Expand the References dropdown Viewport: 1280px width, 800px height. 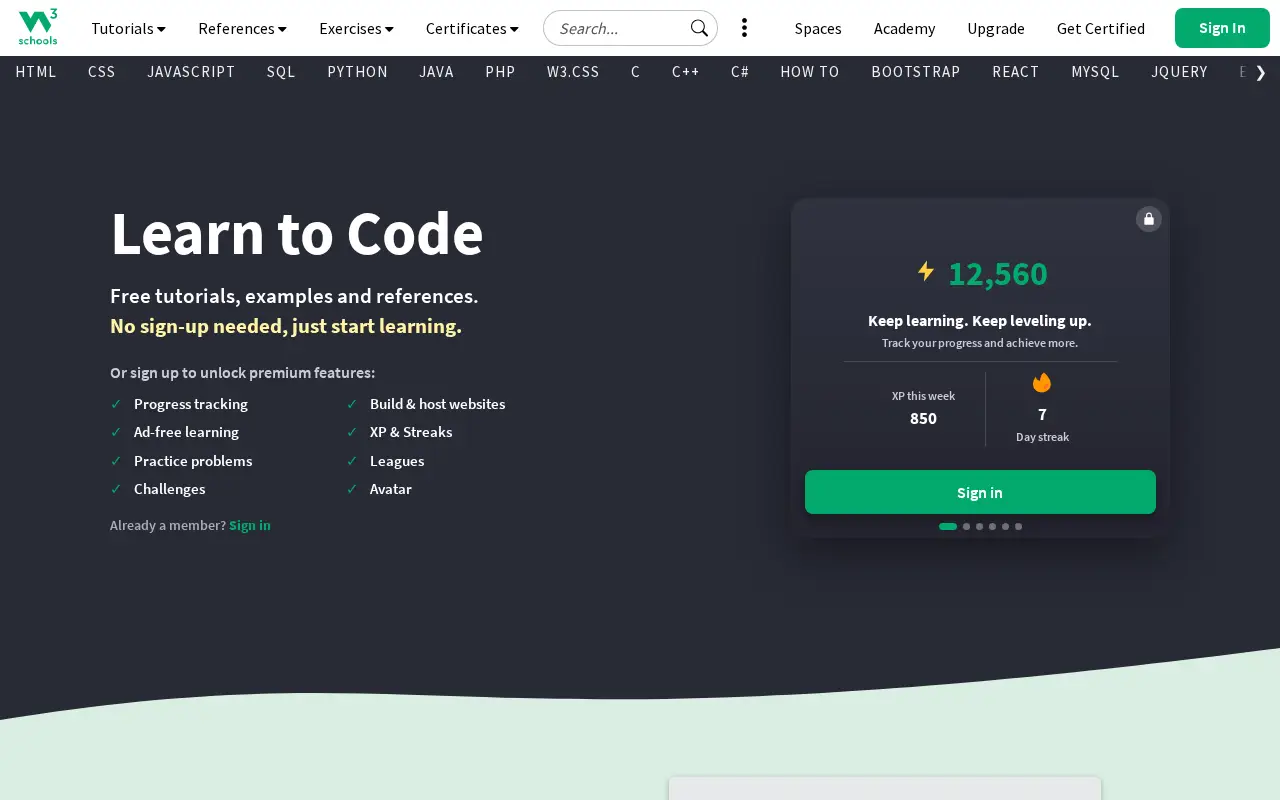click(x=242, y=28)
